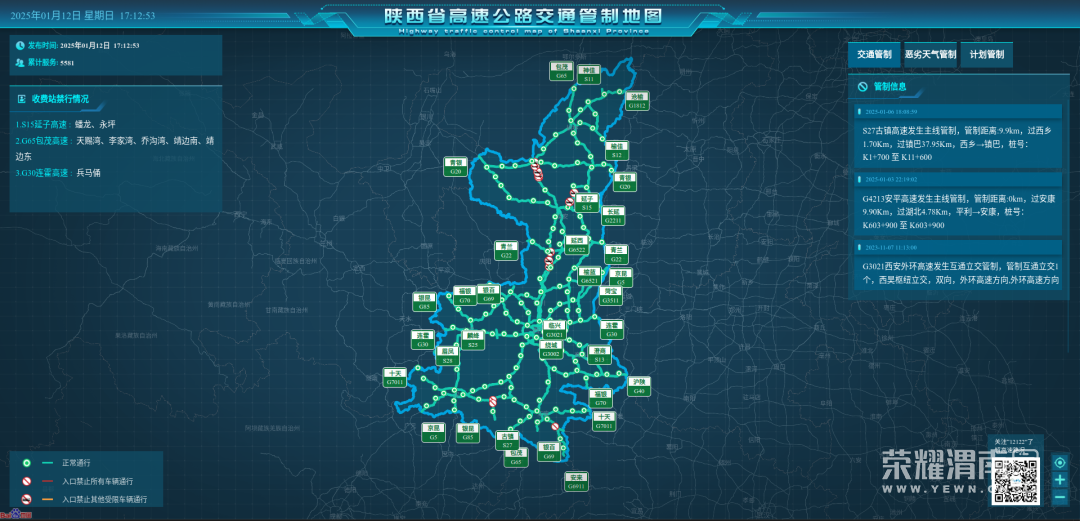Image resolution: width=1080 pixels, height=521 pixels.
Task: Click the G40 沪陕 highway shield
Action: coord(639,386)
